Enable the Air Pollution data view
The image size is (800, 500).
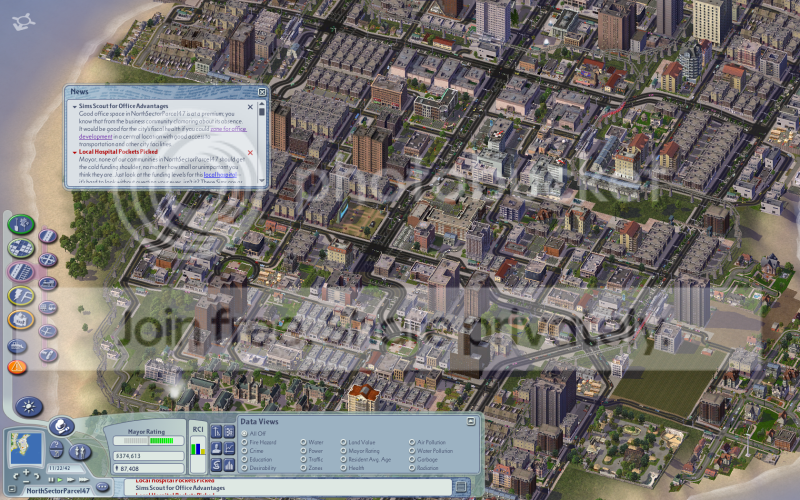pyautogui.click(x=412, y=442)
